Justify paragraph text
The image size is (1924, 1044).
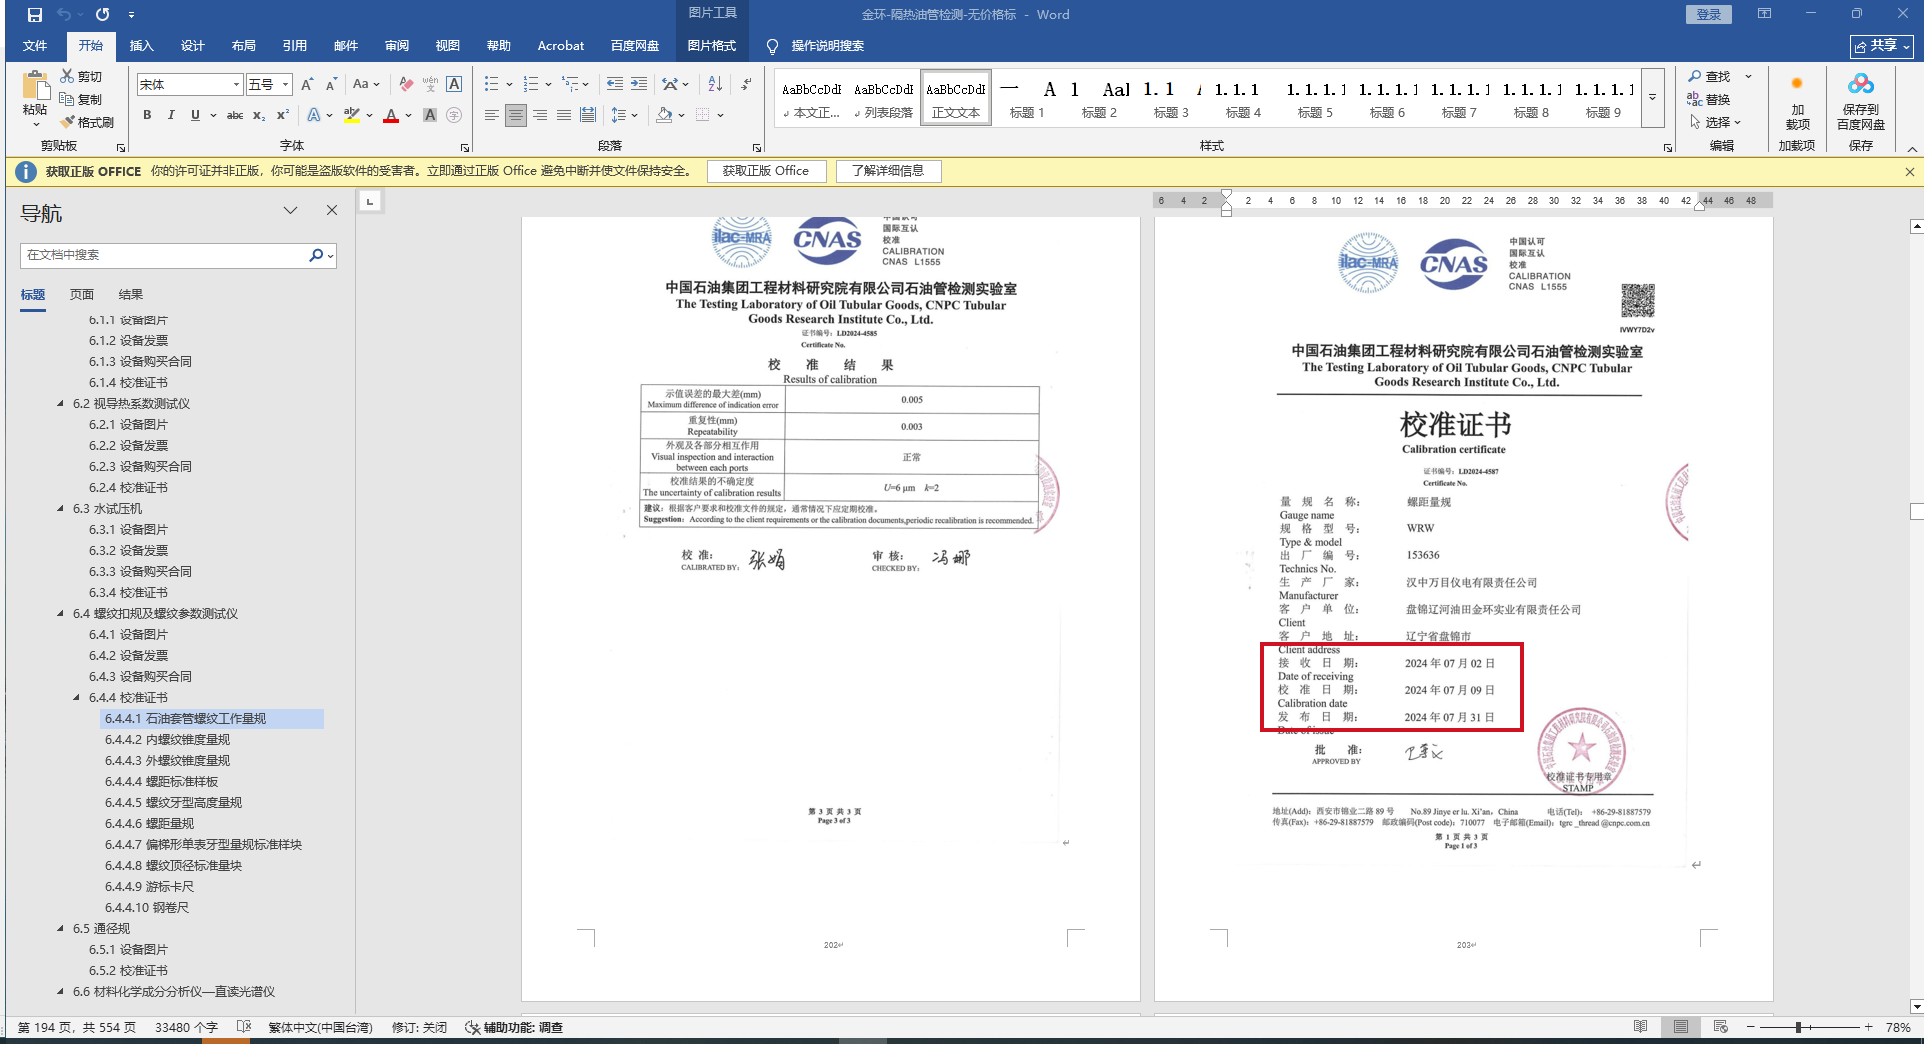[x=563, y=116]
